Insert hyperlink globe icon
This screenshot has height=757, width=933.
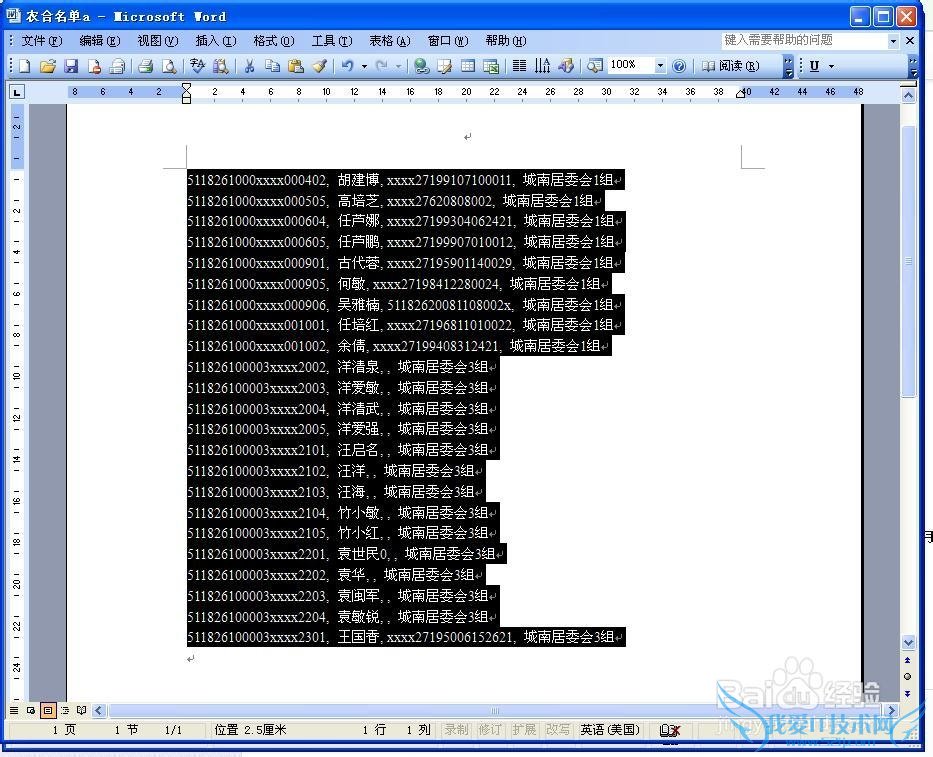[421, 66]
